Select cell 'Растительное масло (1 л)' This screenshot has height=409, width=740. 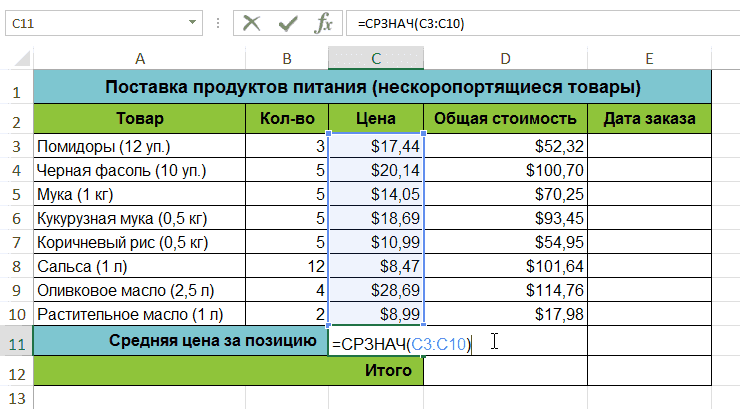140,315
